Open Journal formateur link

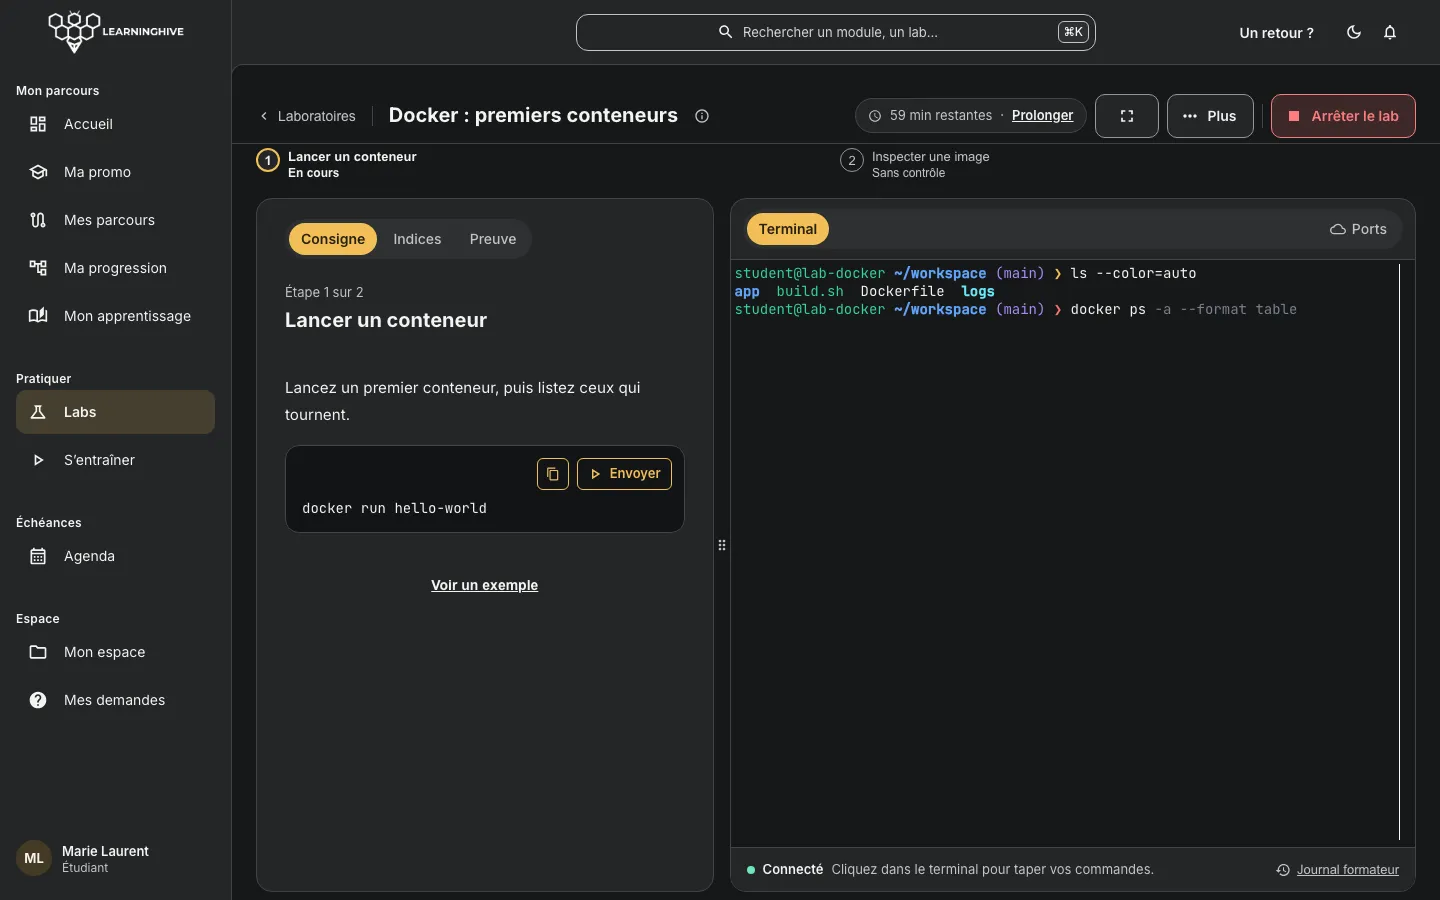(x=1348, y=870)
